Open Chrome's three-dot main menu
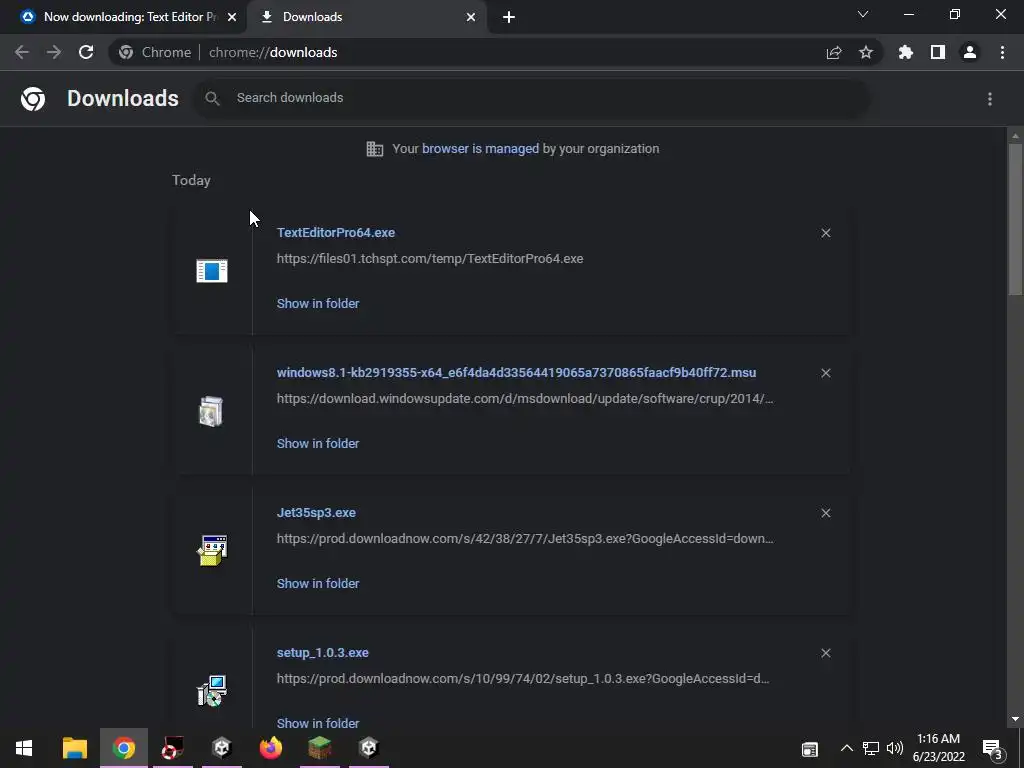Screen dimensions: 1024x768 click(x=1002, y=52)
